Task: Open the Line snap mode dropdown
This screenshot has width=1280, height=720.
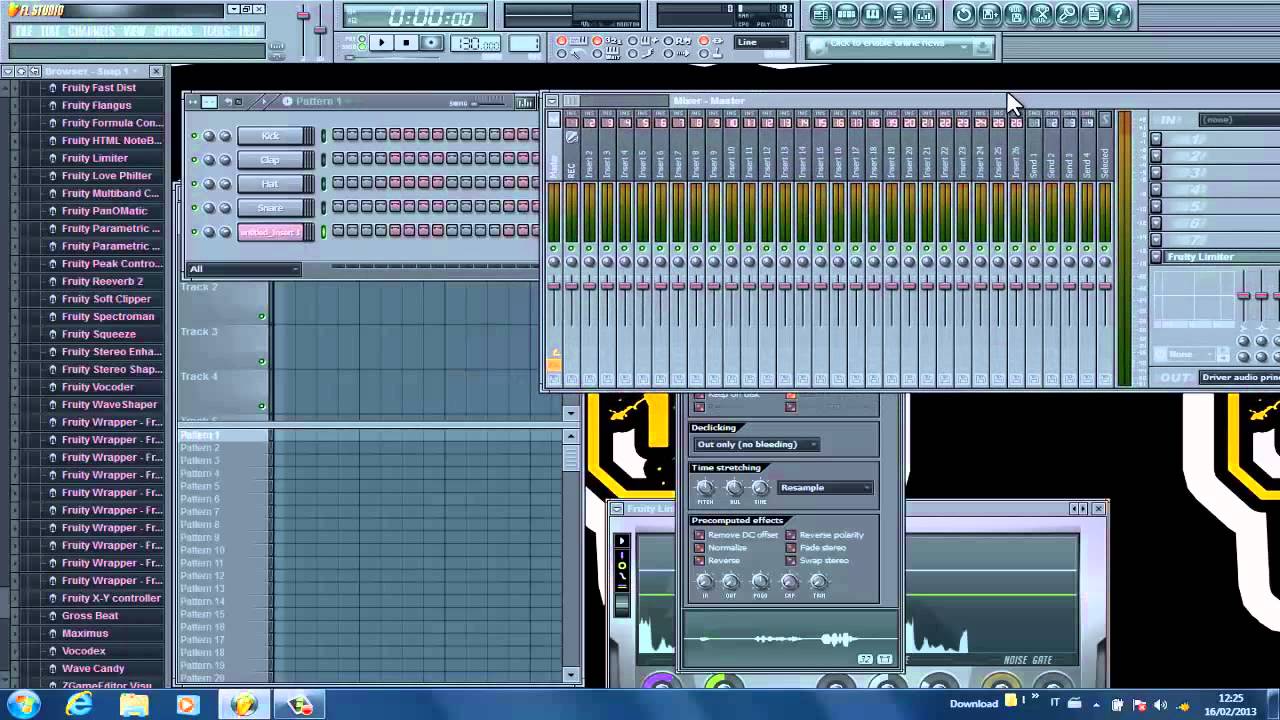Action: pos(761,42)
